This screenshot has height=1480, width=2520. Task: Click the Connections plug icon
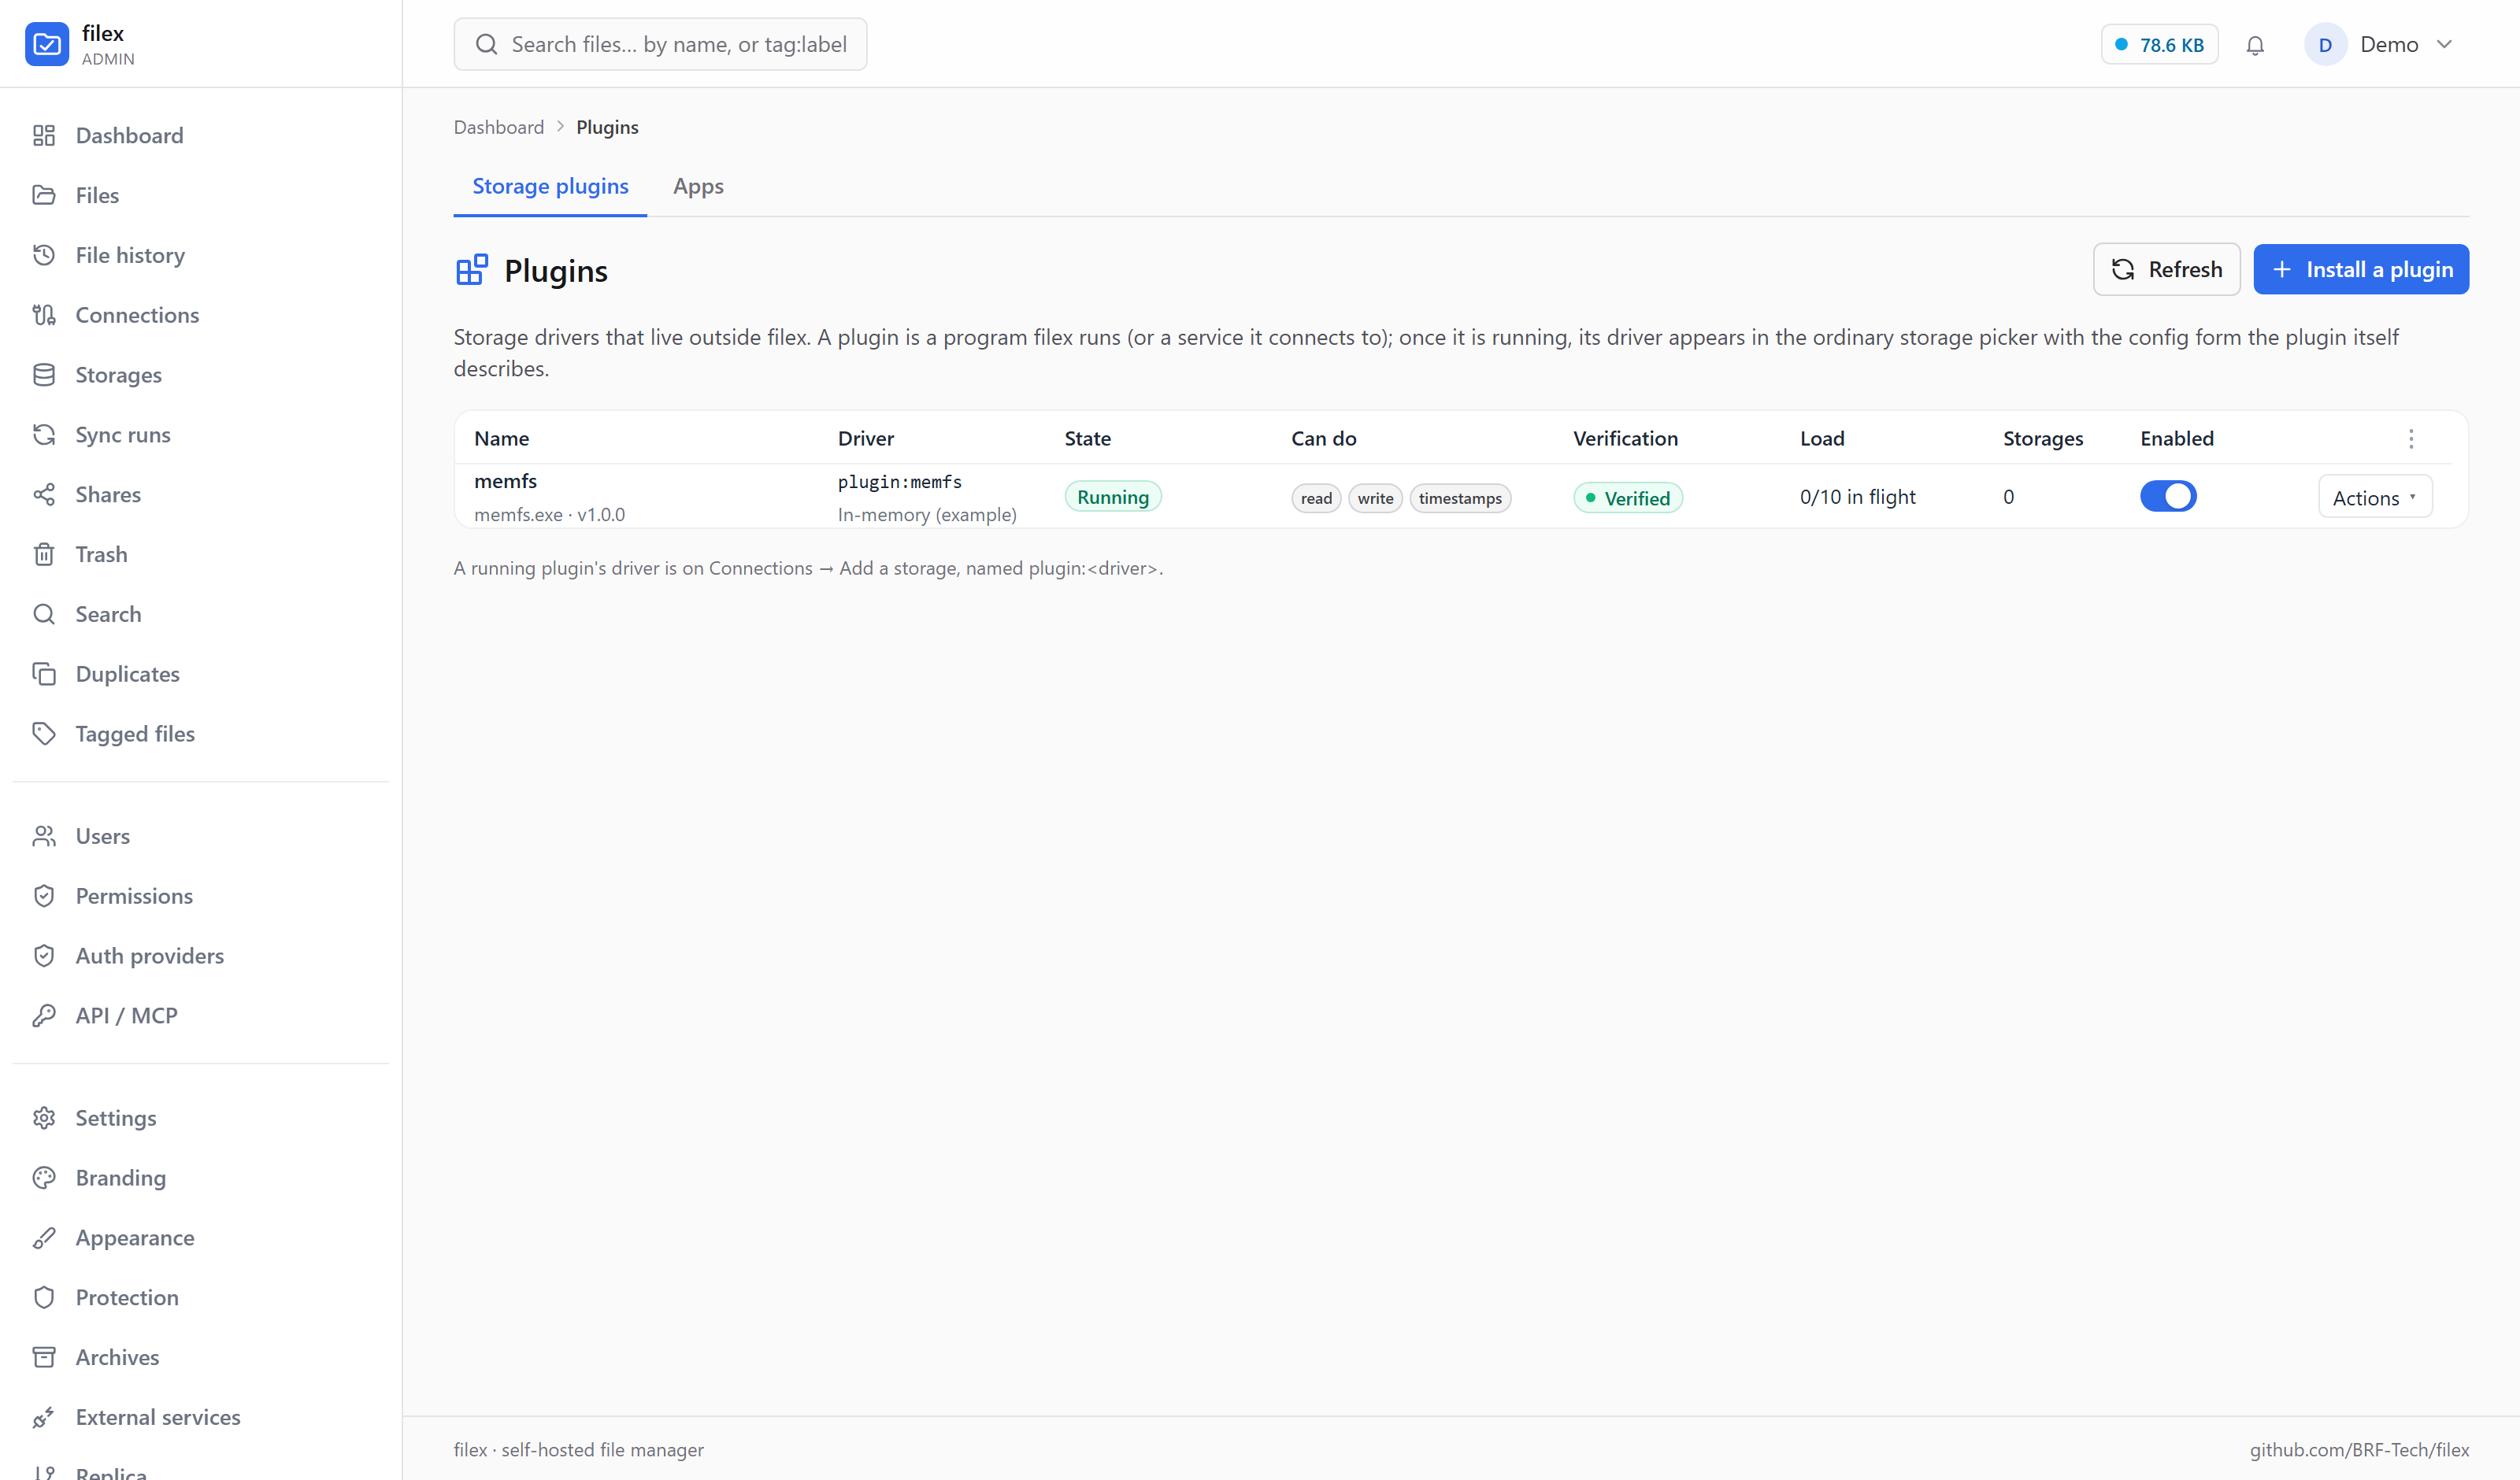(44, 315)
